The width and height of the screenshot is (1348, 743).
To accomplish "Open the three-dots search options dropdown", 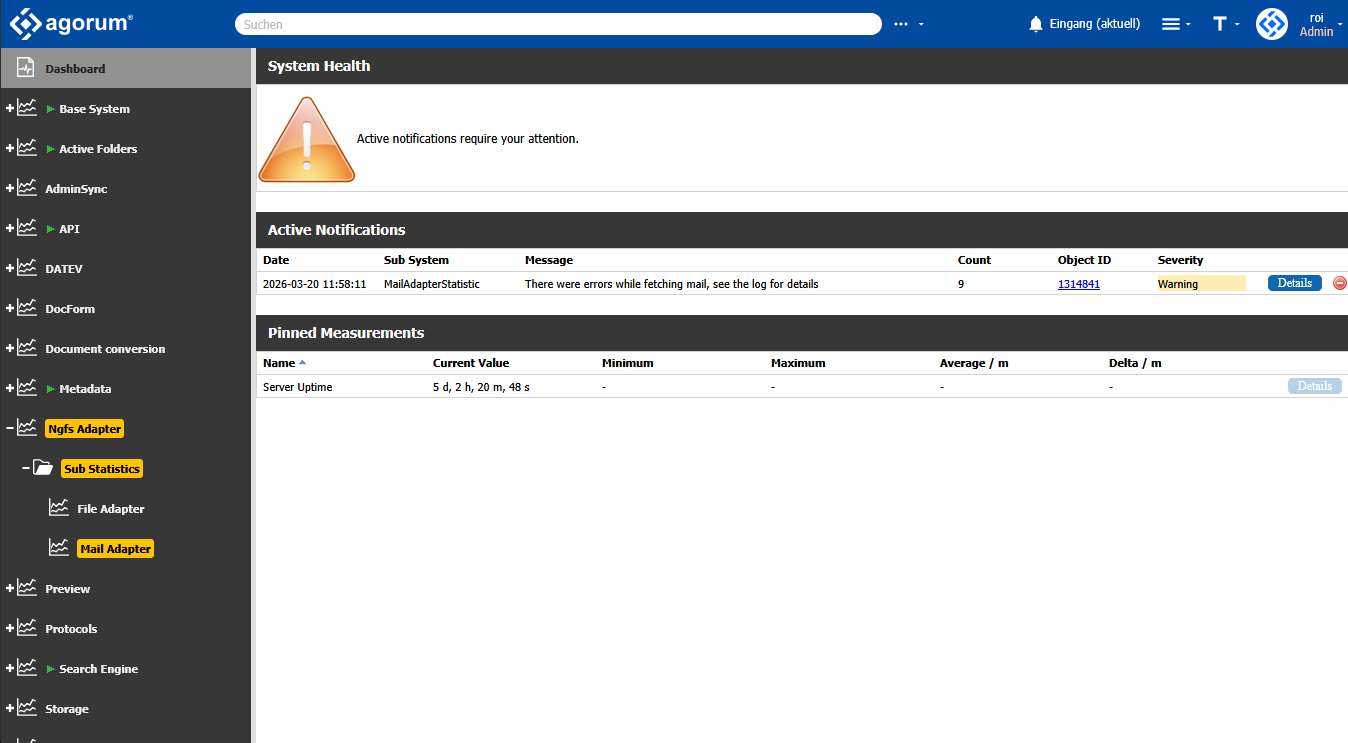I will (907, 24).
